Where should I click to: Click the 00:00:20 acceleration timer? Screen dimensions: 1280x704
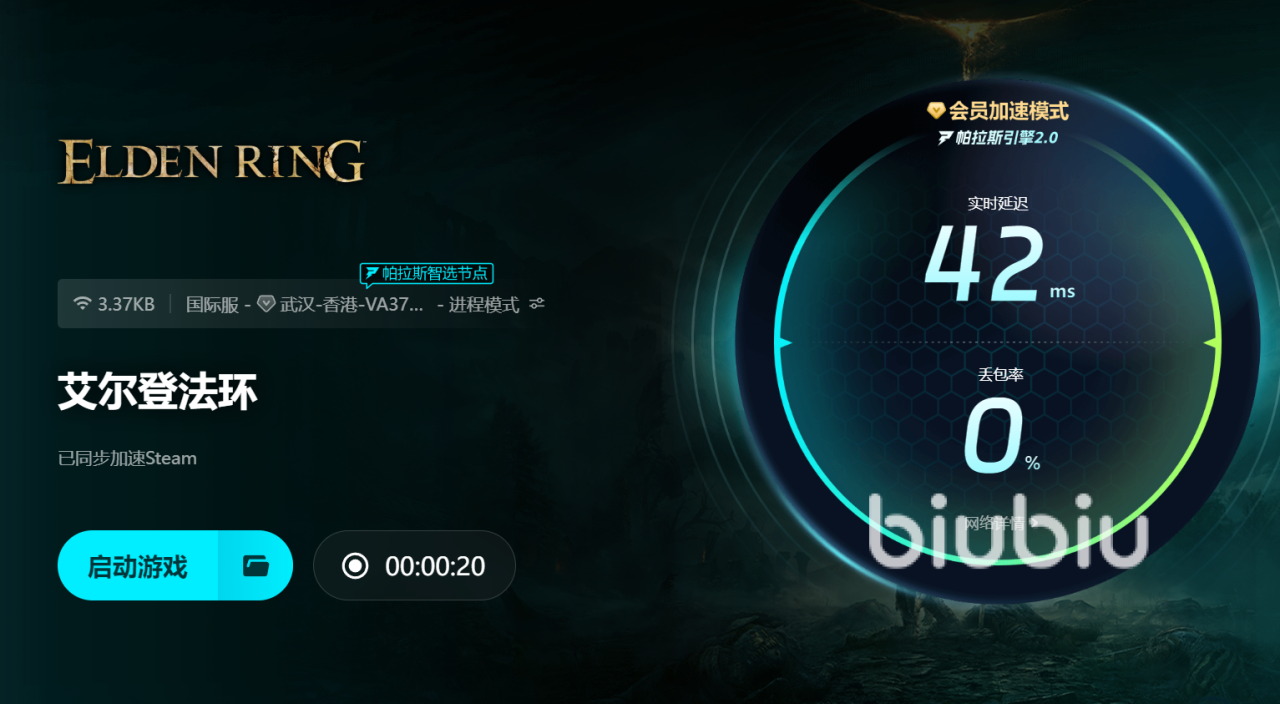point(435,566)
